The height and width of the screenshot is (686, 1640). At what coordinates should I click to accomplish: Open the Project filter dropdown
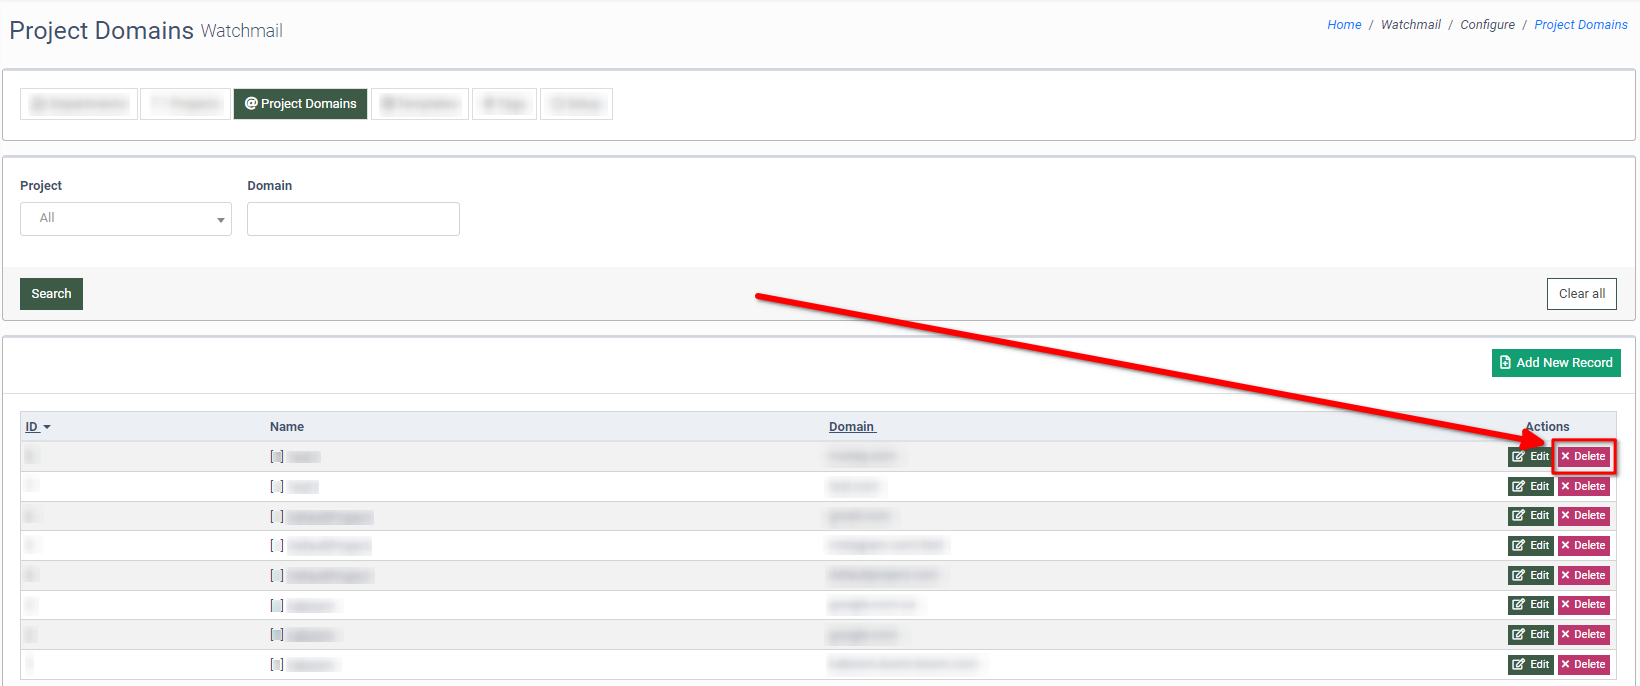(x=126, y=219)
